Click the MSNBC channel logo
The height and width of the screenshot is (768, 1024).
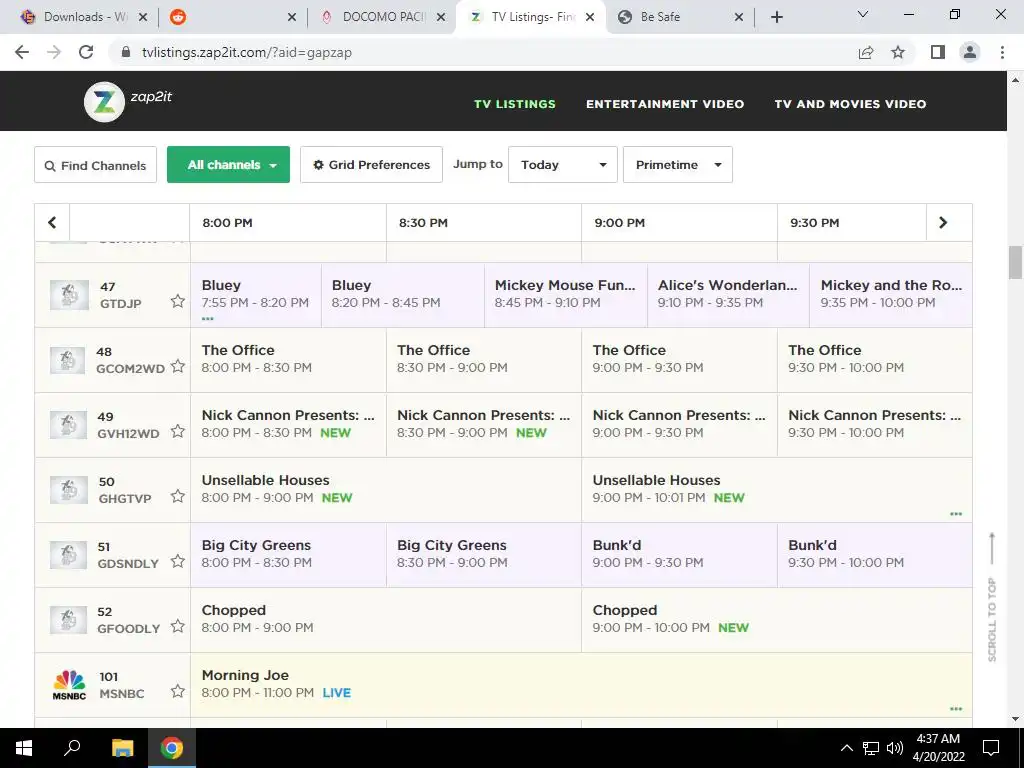(69, 684)
